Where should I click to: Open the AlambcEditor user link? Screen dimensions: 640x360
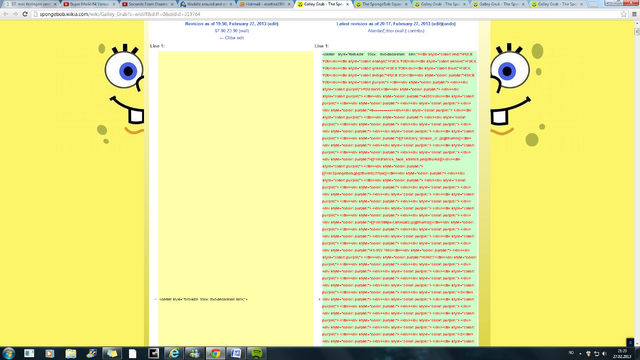(x=381, y=31)
